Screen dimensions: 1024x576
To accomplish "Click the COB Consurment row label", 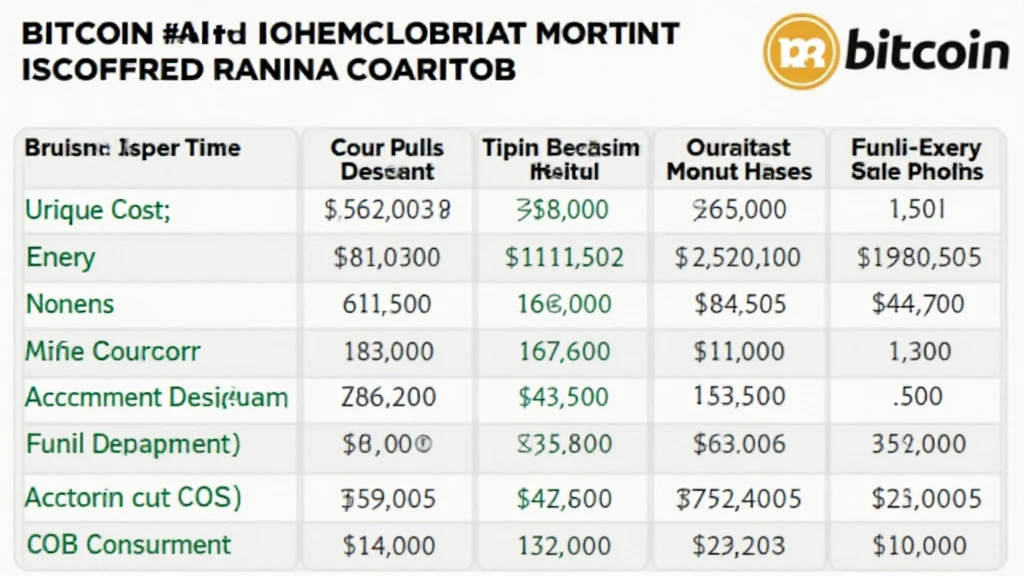I will 129,545.
